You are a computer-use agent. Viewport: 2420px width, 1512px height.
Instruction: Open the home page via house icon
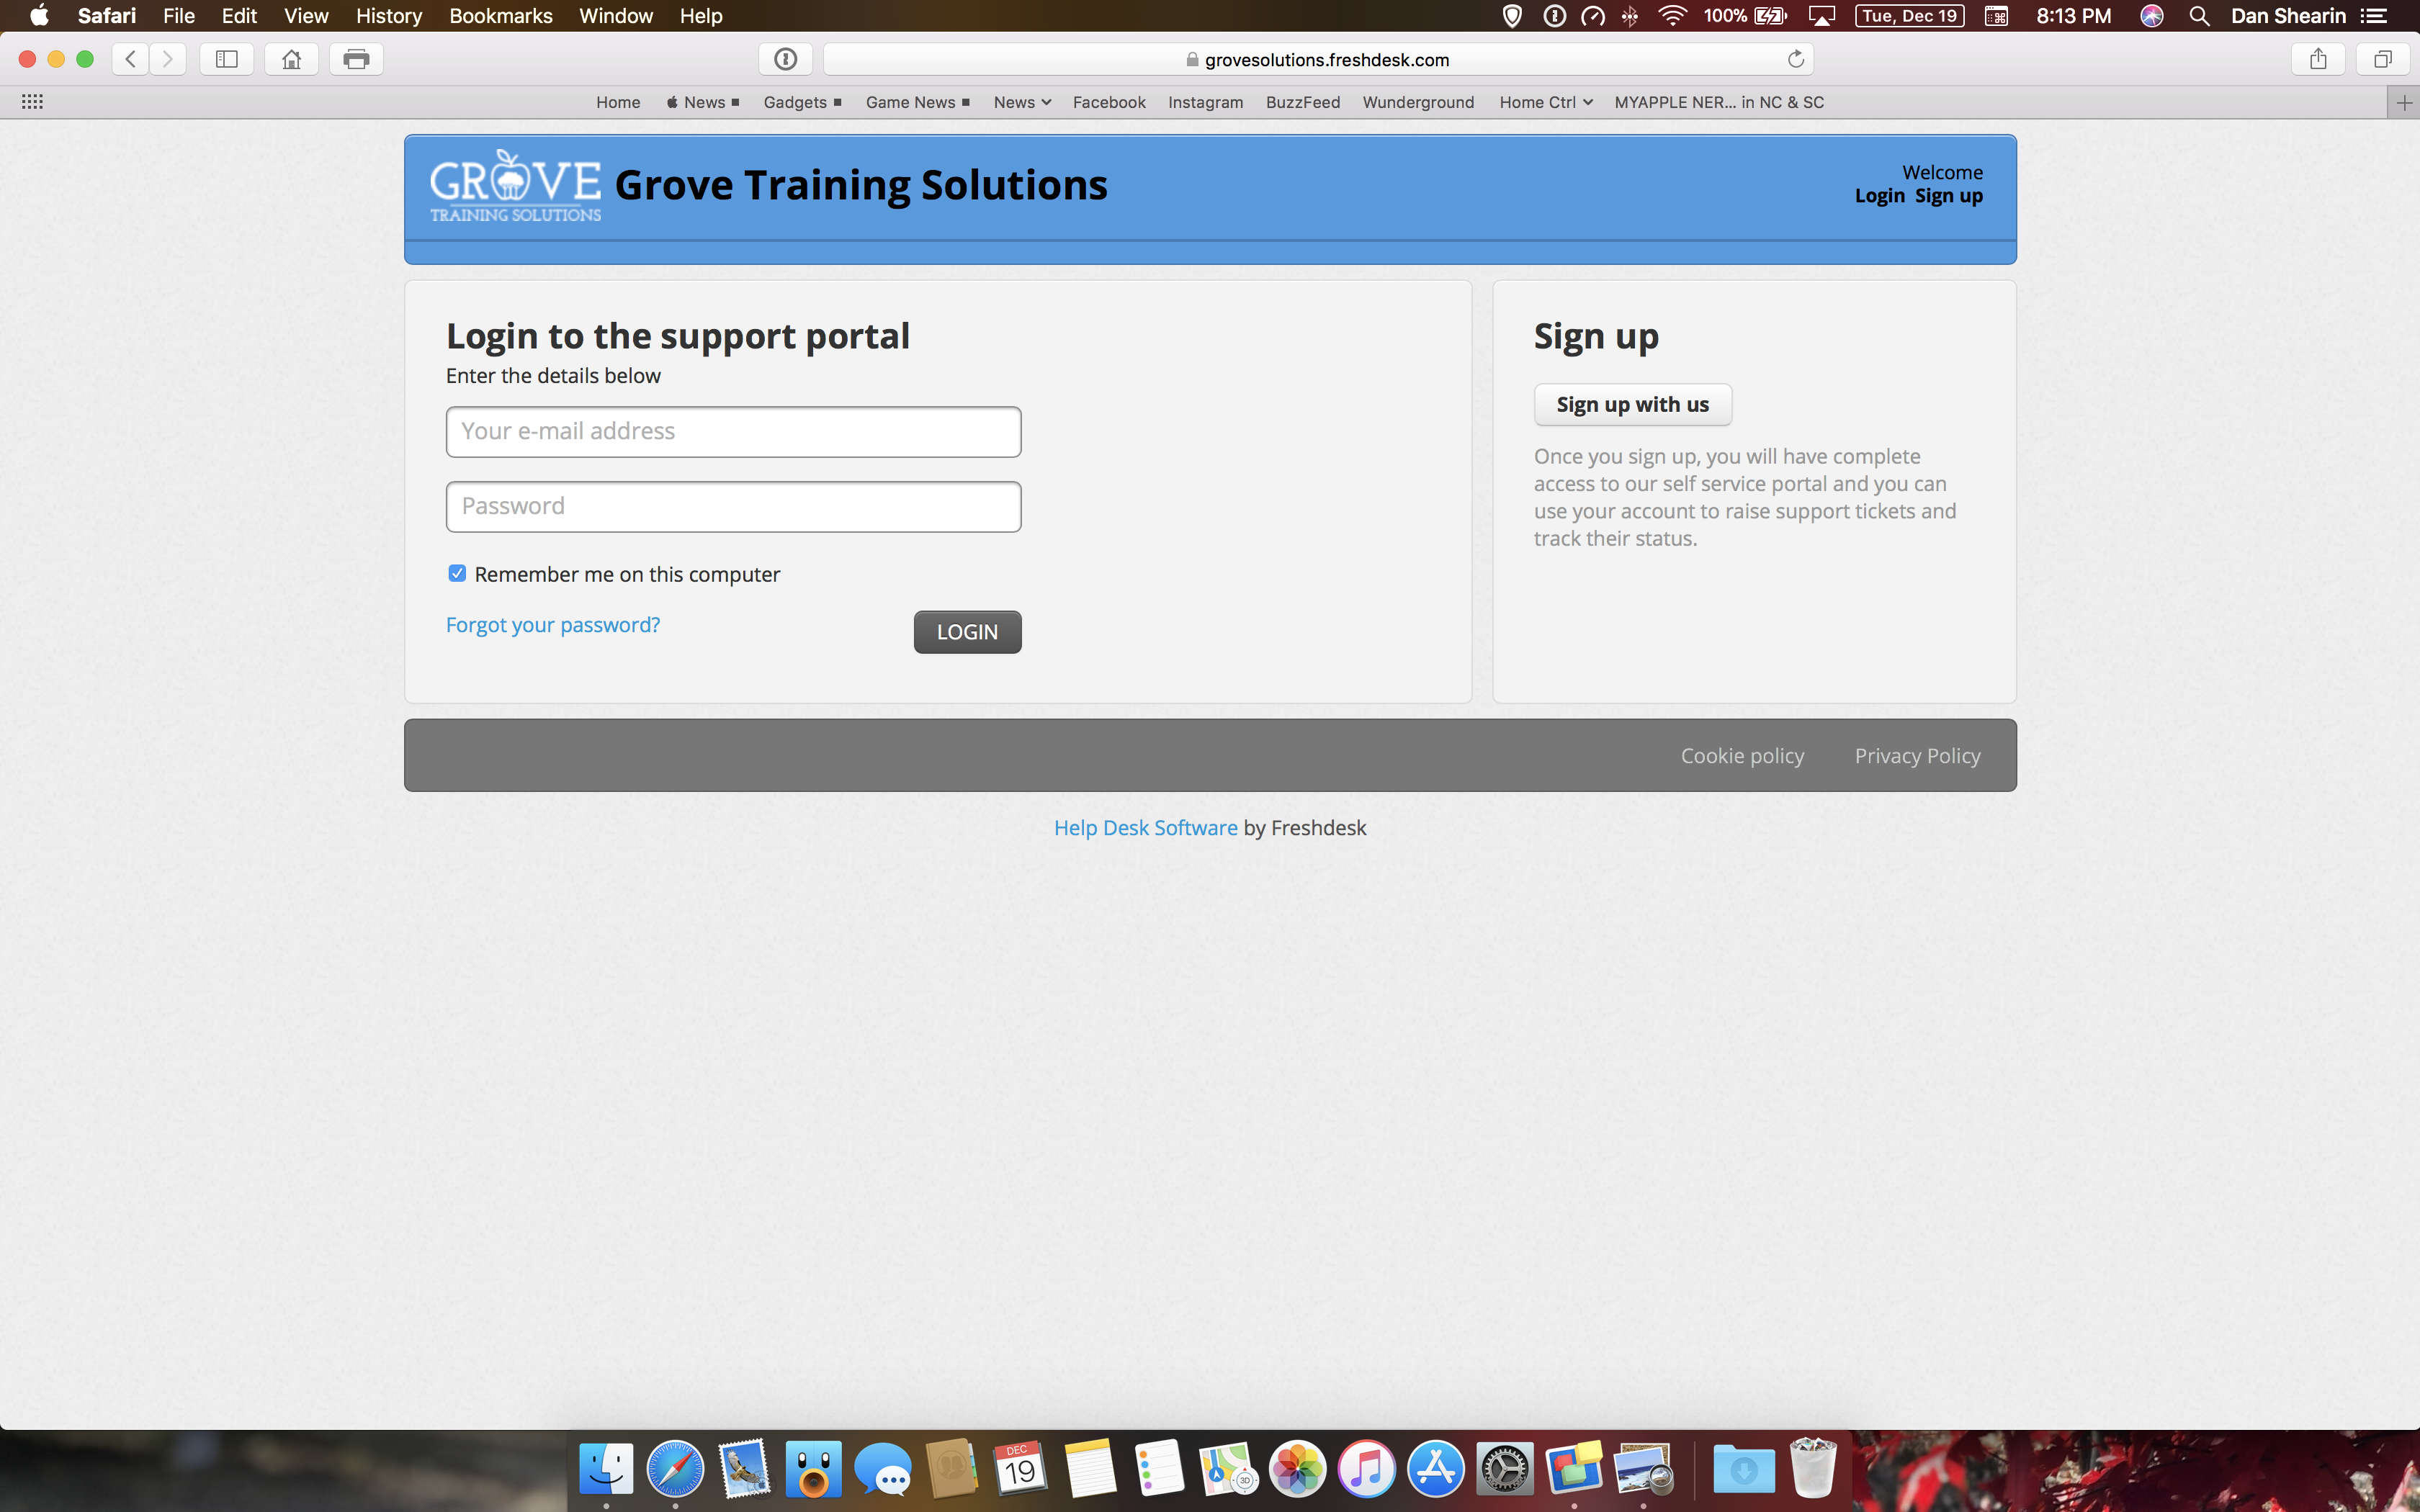(x=291, y=59)
